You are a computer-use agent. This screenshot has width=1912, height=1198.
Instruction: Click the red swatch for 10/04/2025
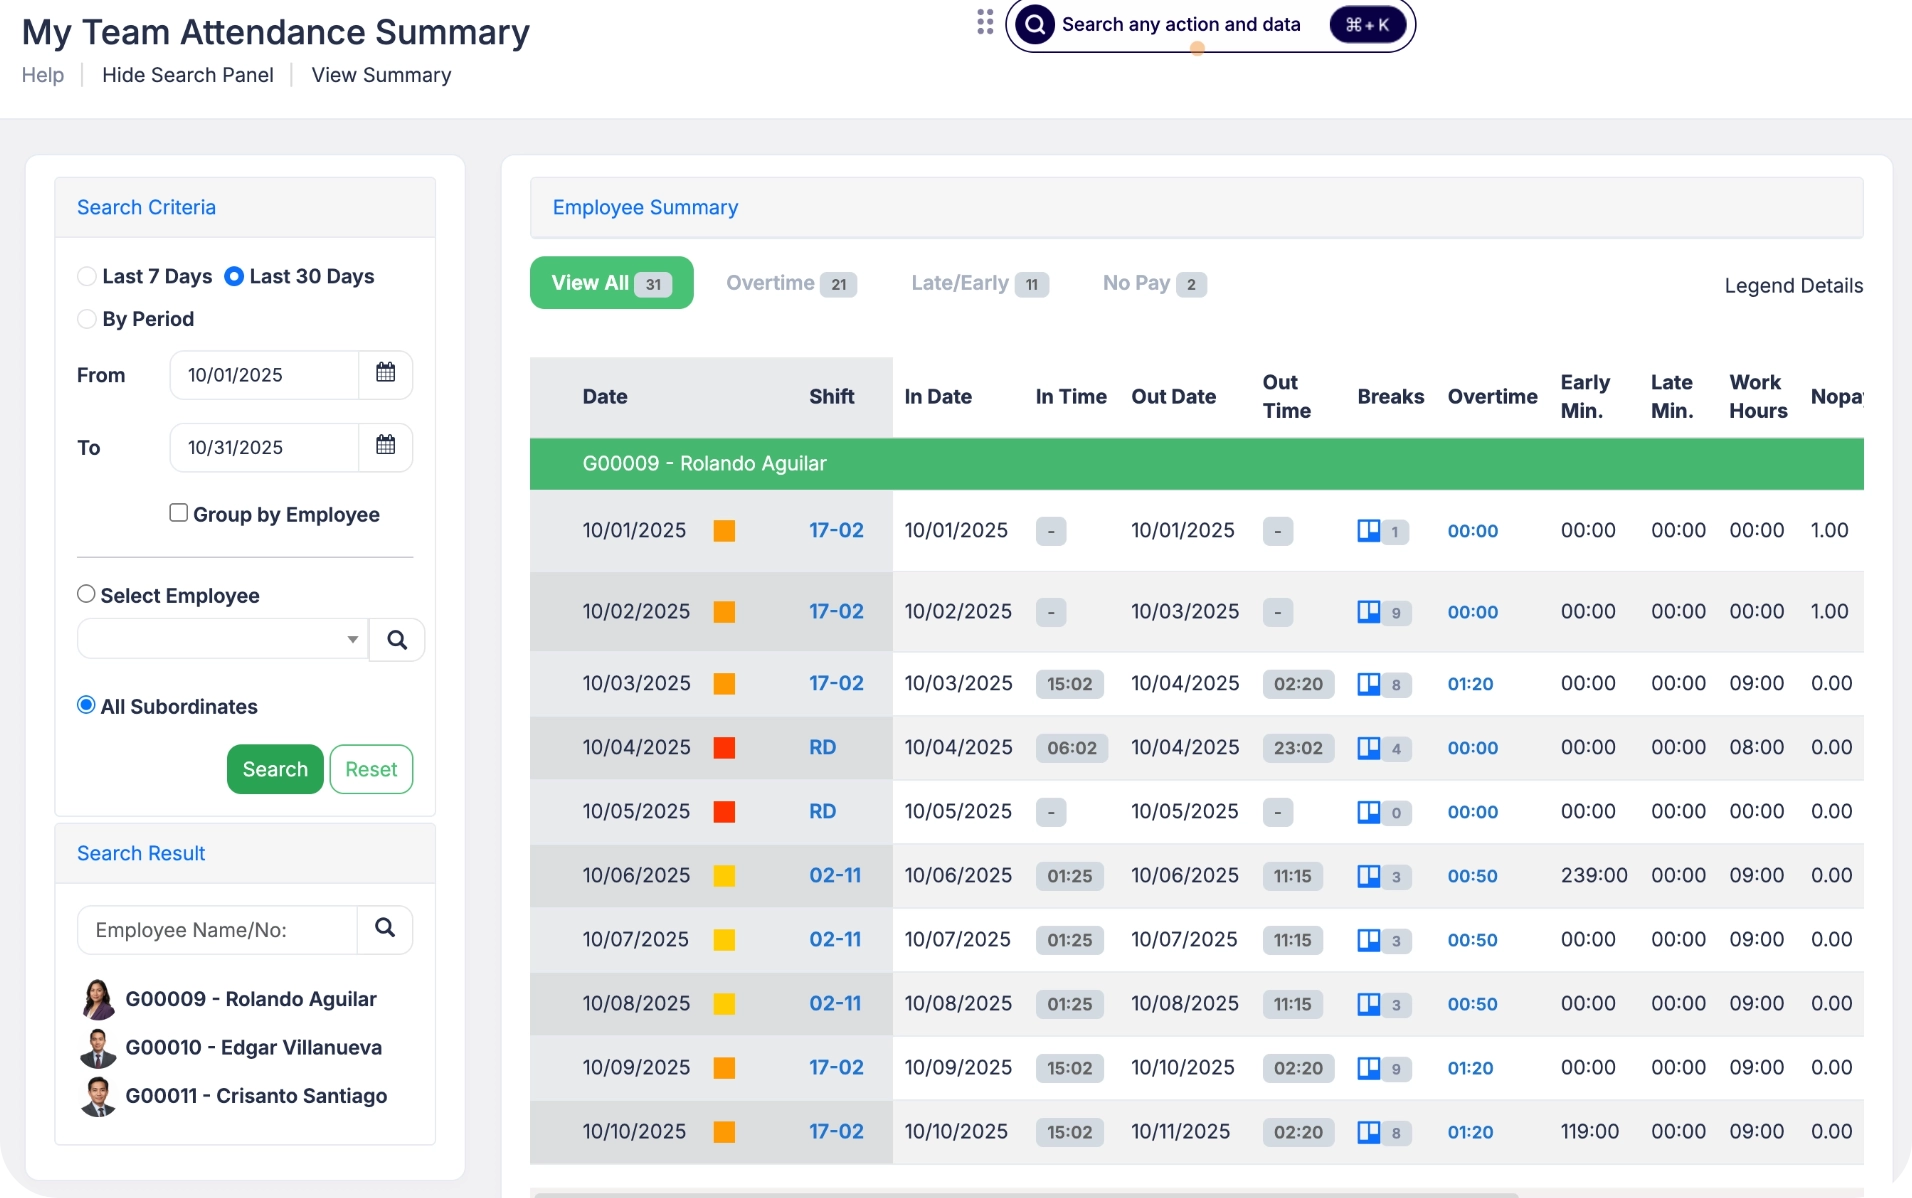pyautogui.click(x=724, y=748)
